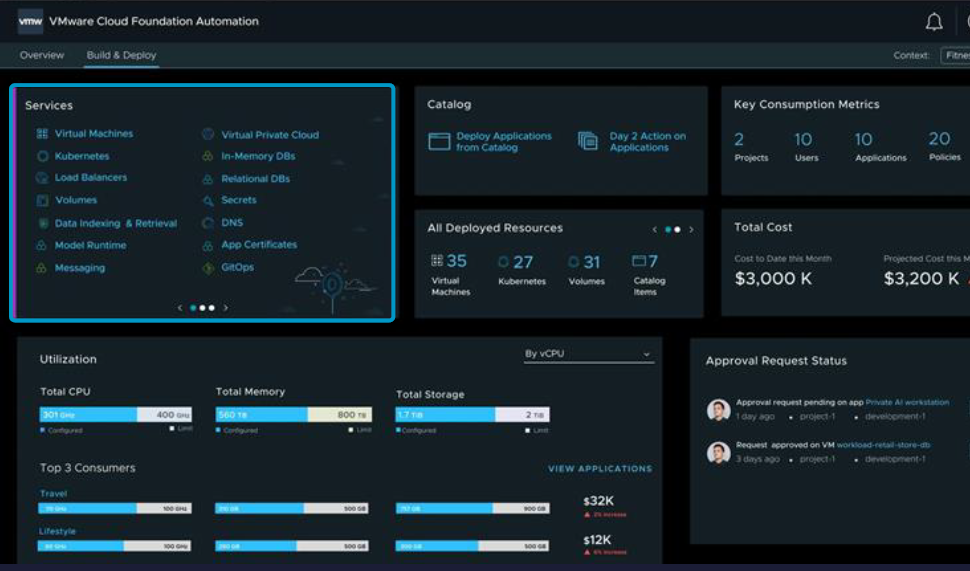This screenshot has width=970, height=571.
Task: Click the Model Runtime service icon
Action: point(41,246)
